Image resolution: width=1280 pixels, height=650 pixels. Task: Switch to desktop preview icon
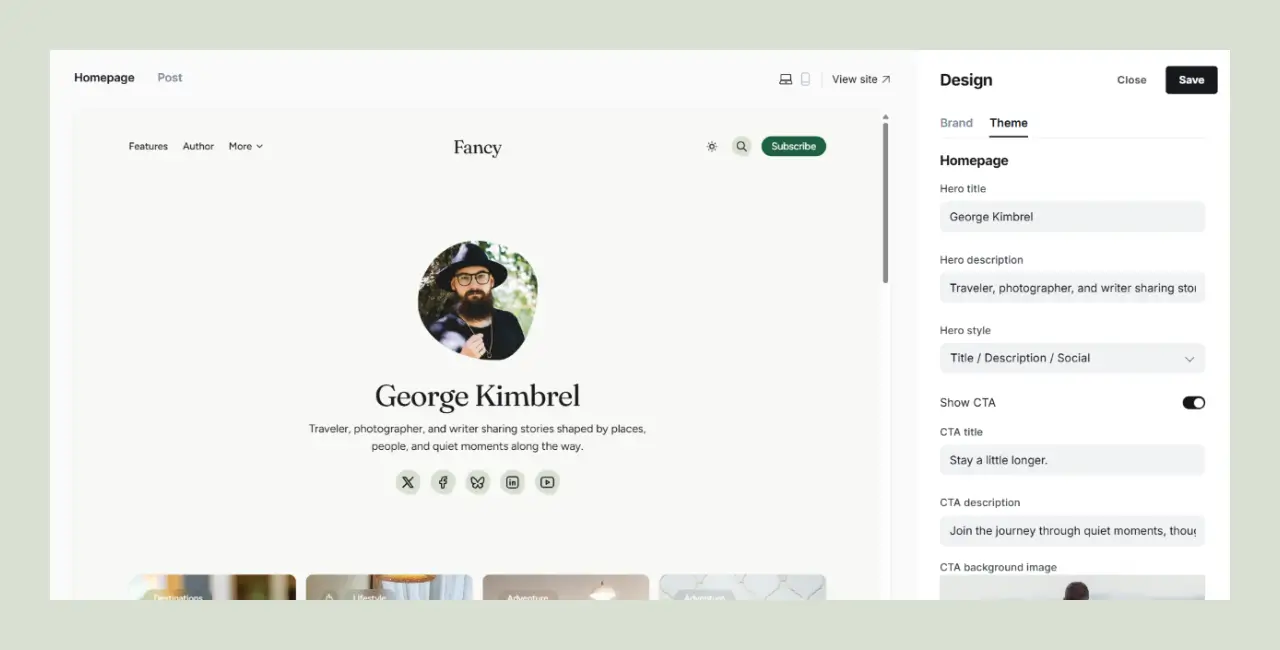(785, 80)
